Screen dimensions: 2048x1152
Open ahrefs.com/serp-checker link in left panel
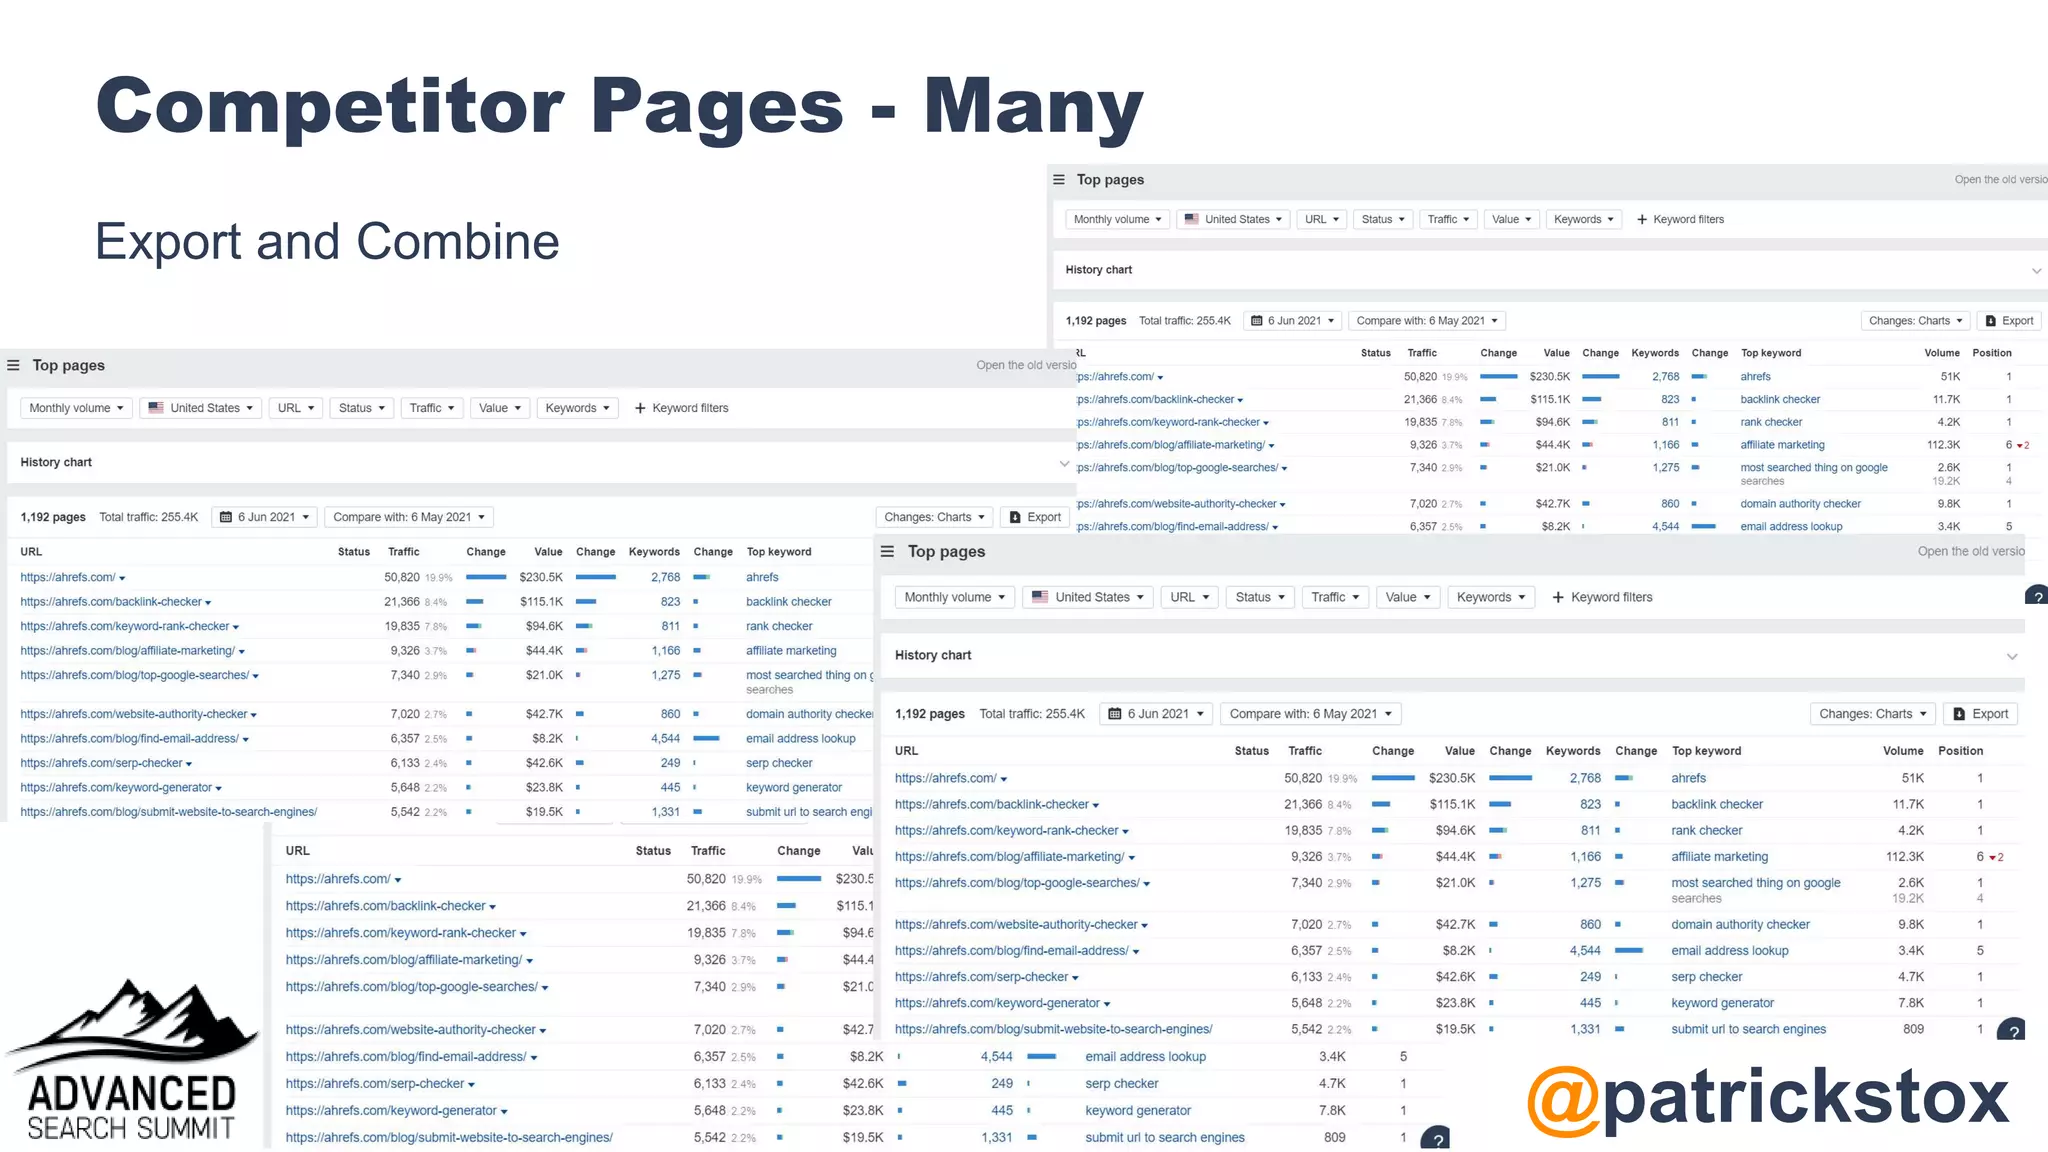pyautogui.click(x=101, y=763)
